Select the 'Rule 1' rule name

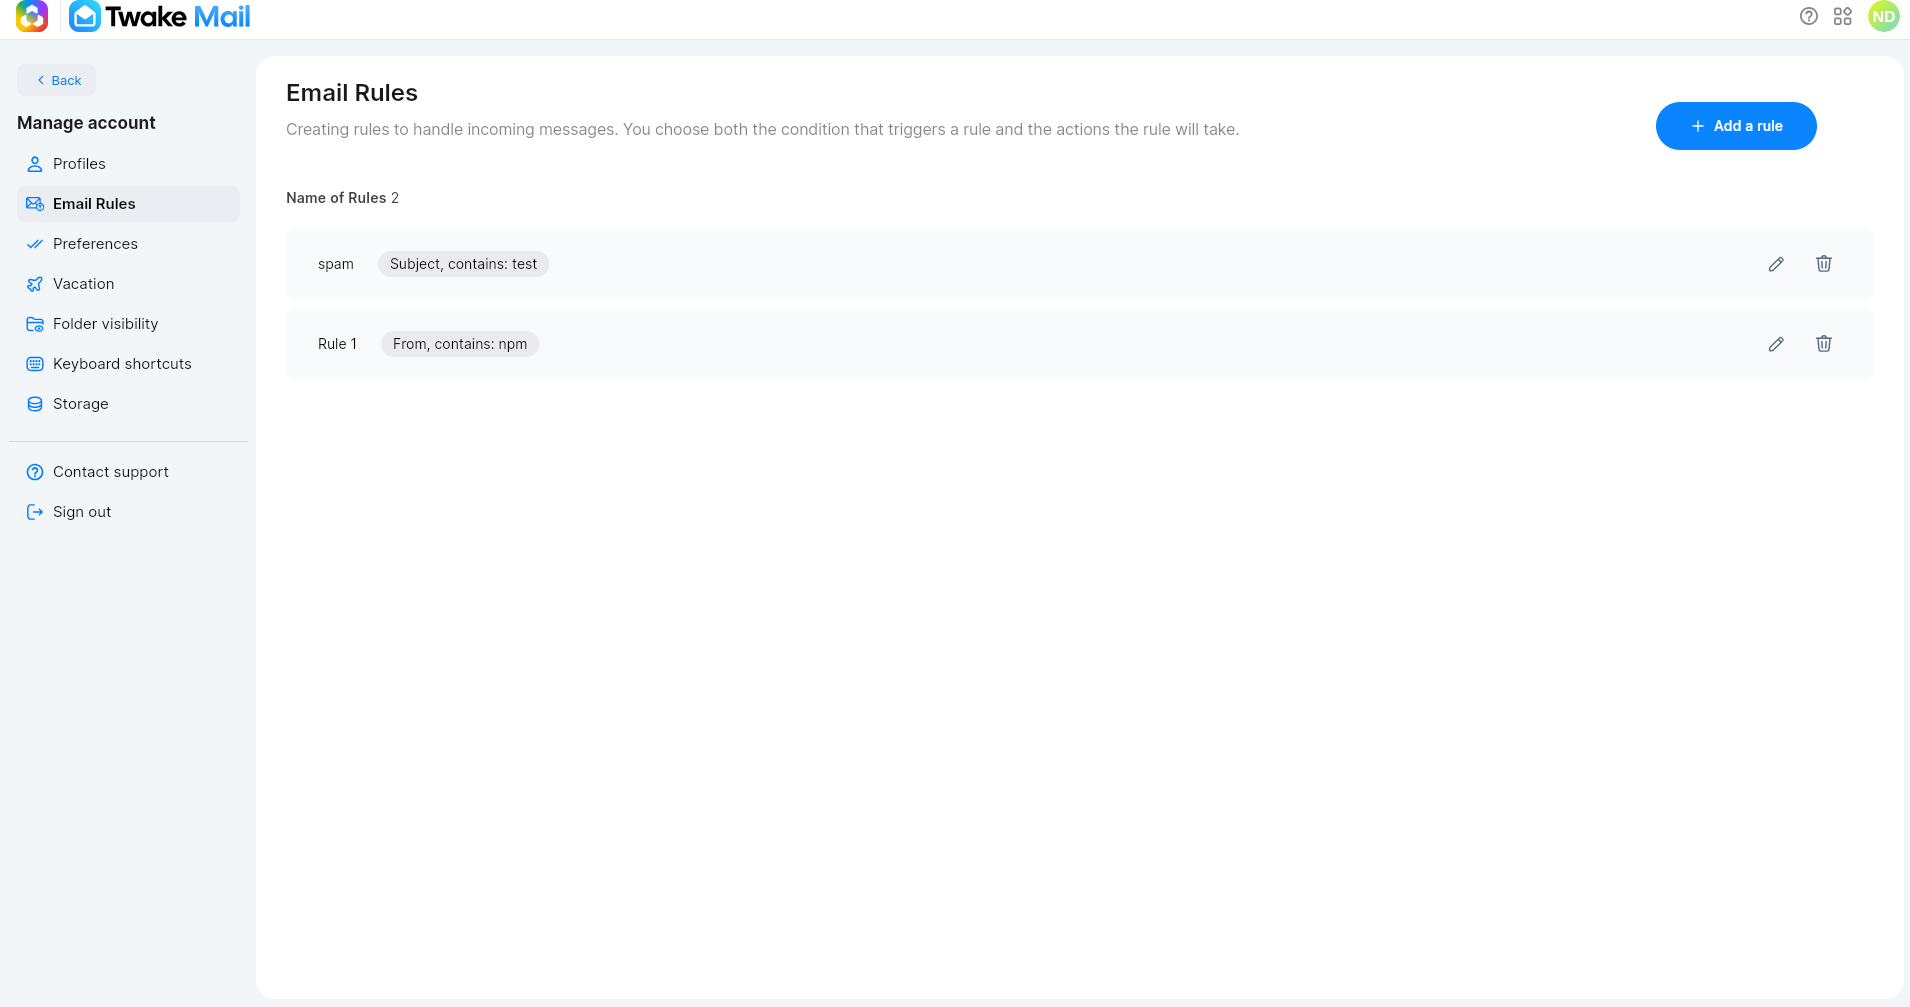(x=337, y=344)
